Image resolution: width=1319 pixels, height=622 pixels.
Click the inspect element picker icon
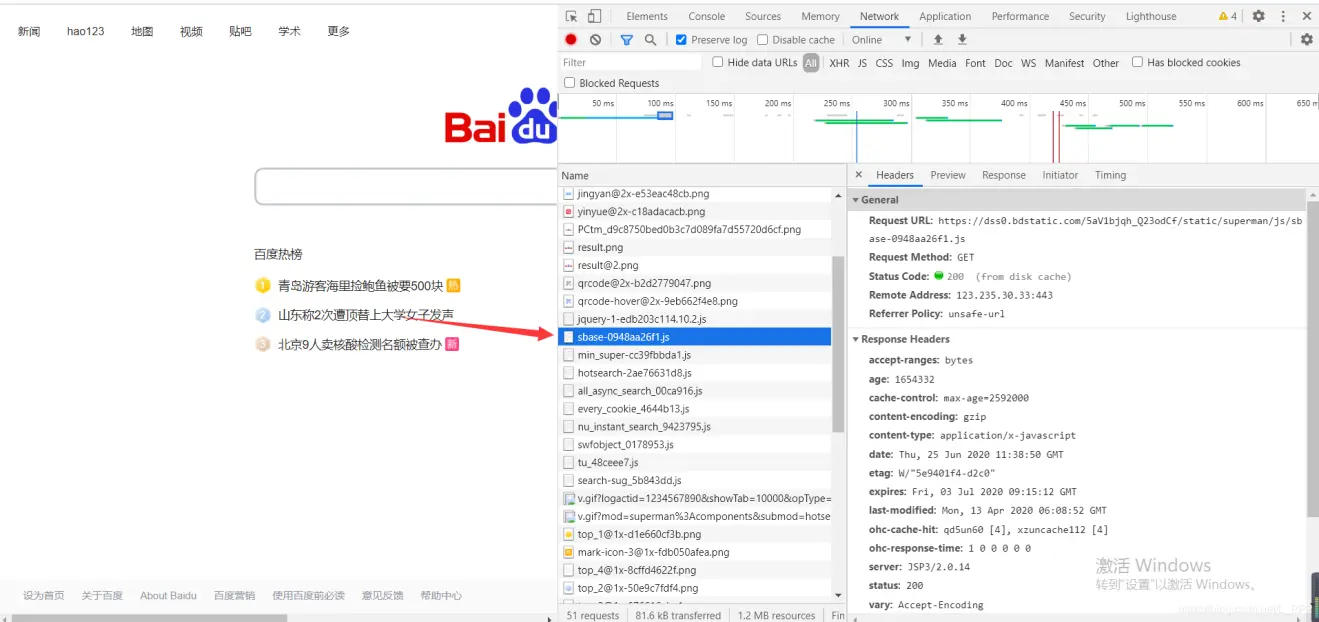point(571,16)
